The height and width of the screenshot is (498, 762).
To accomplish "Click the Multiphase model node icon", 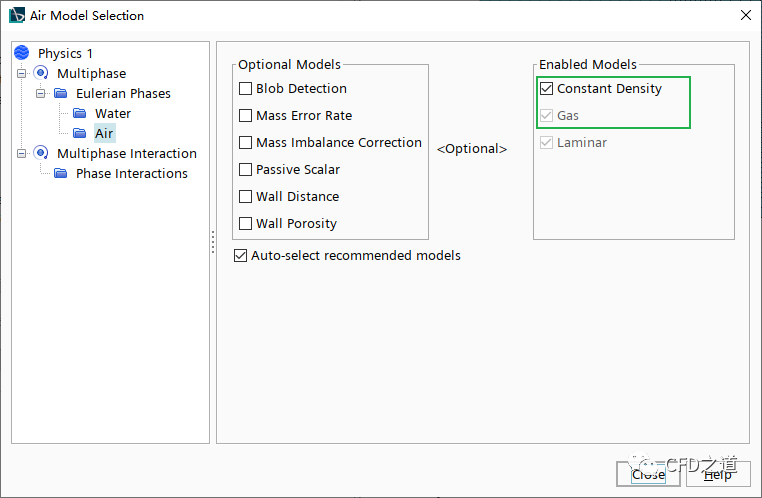I will (x=41, y=73).
